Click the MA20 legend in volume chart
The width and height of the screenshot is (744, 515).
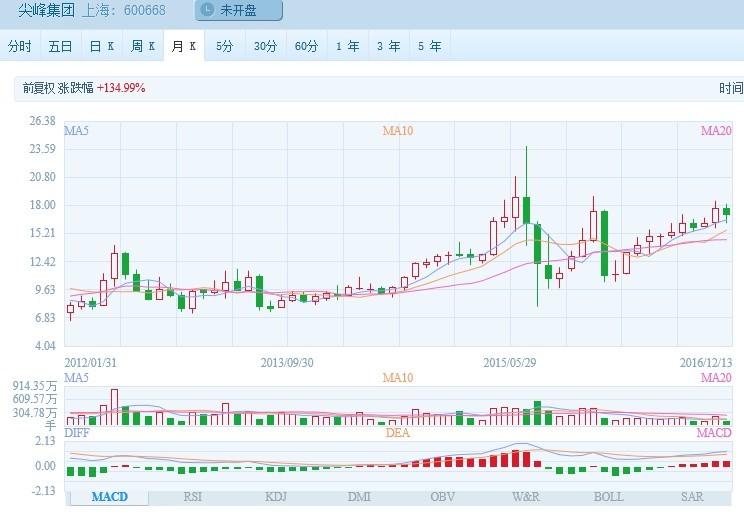coord(716,378)
